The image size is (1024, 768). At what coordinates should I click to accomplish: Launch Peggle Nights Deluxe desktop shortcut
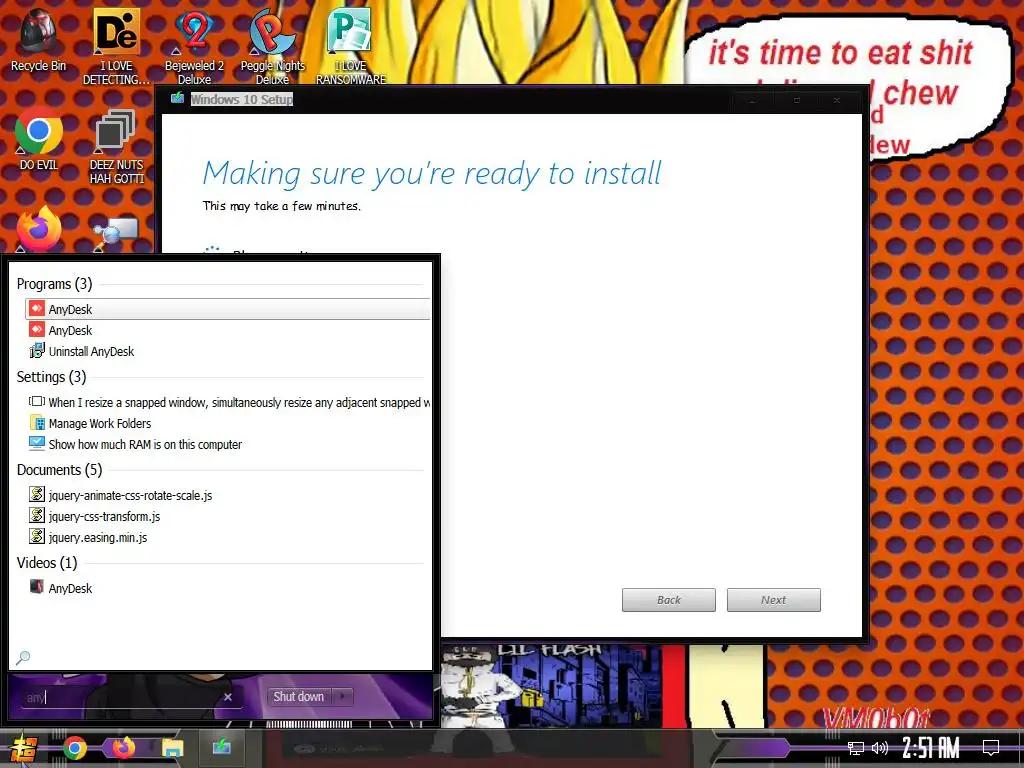click(272, 46)
